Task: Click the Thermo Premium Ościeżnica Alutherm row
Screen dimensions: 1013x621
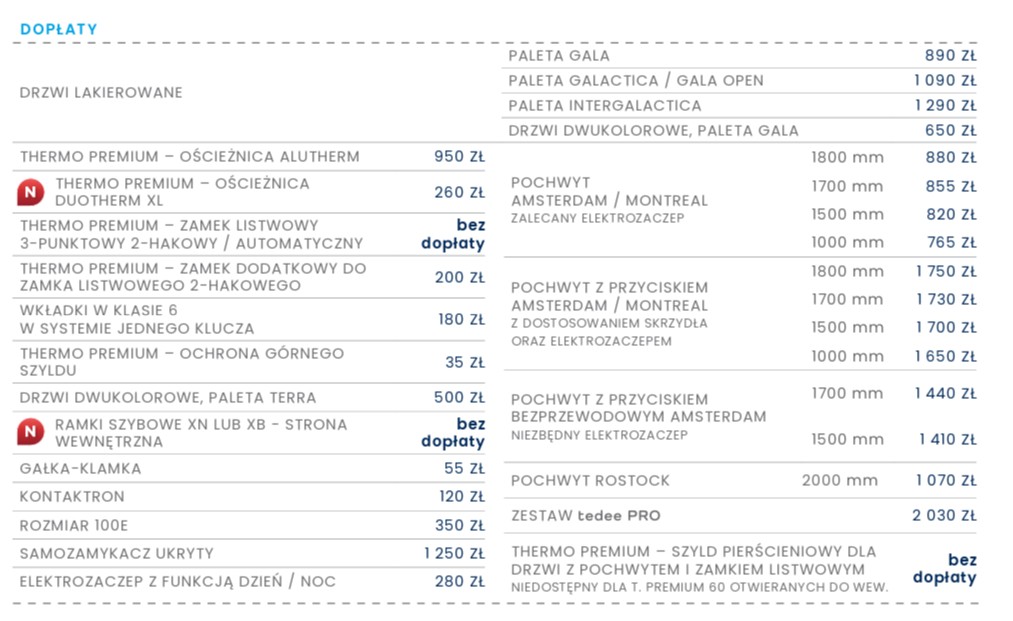Action: coord(190,157)
